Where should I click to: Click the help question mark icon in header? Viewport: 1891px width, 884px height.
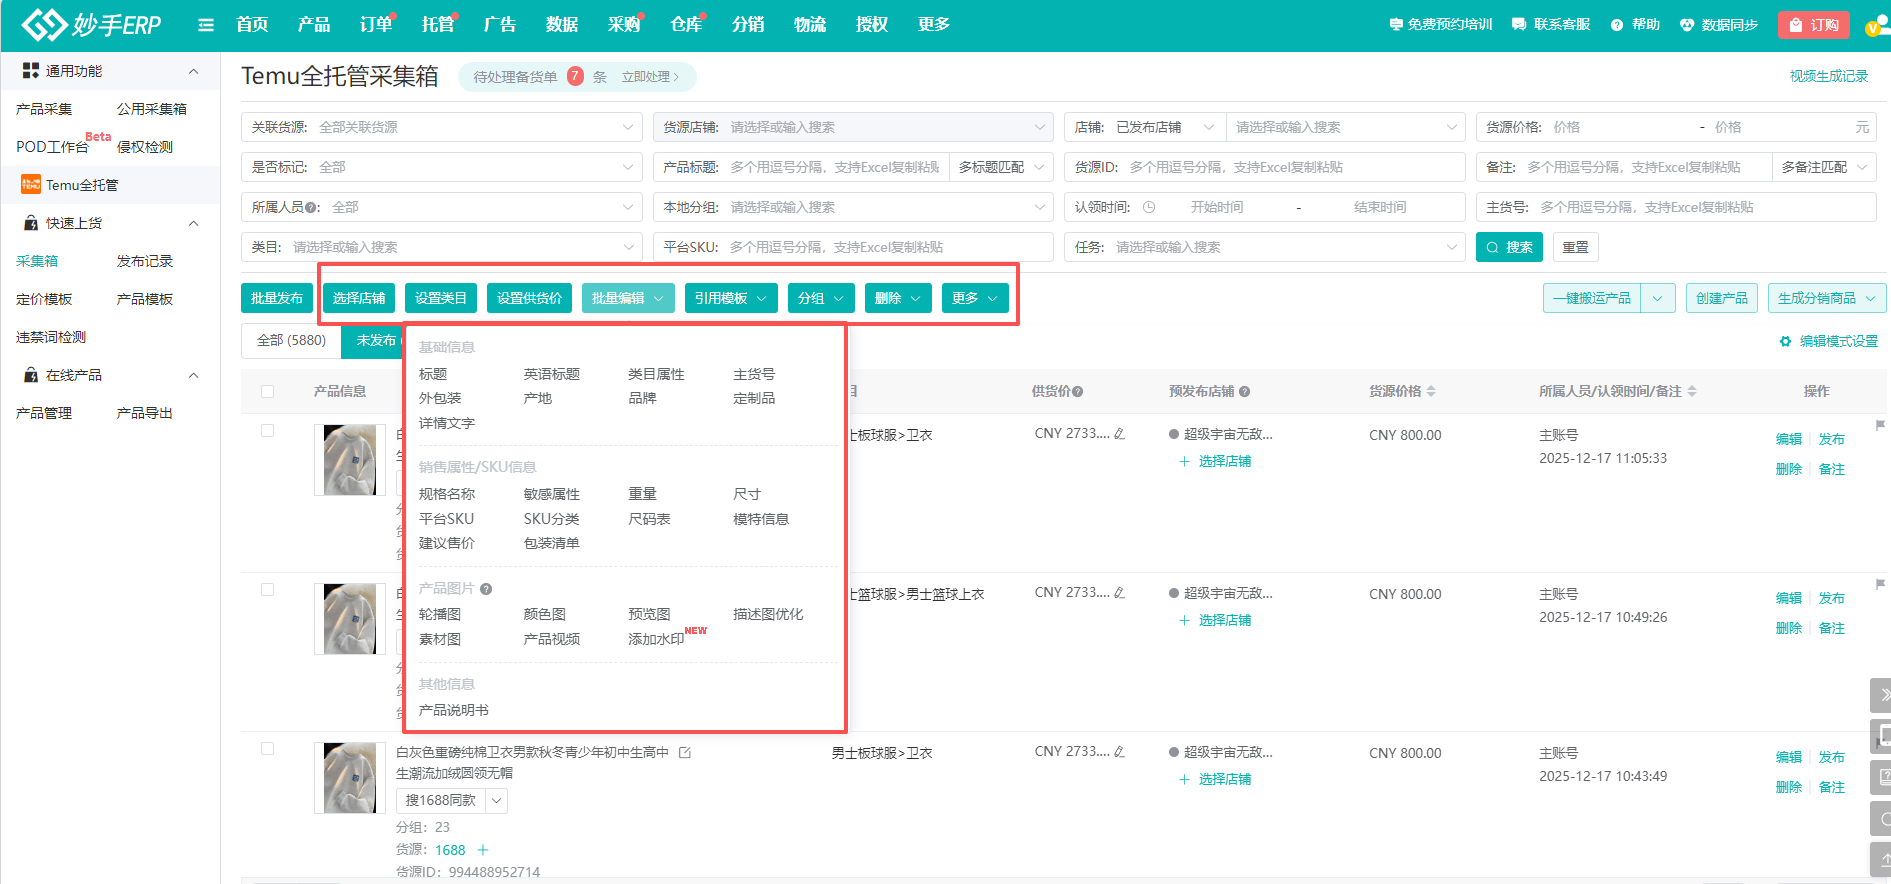click(1617, 25)
